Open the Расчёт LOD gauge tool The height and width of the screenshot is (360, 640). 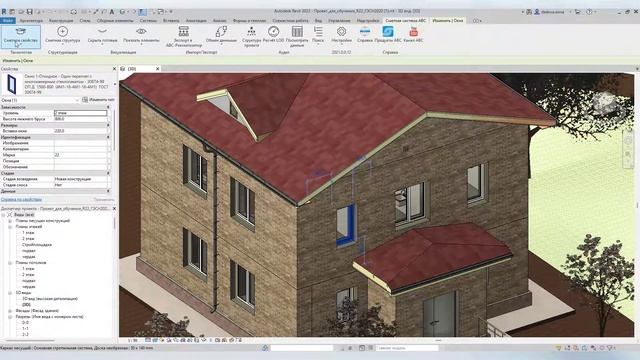pos(273,35)
